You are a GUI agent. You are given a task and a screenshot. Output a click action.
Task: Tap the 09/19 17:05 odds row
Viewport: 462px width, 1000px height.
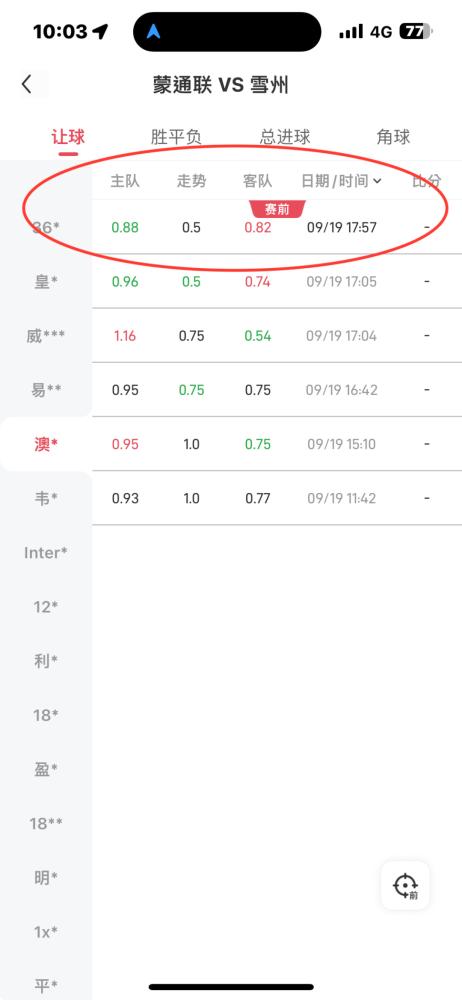tap(277, 281)
